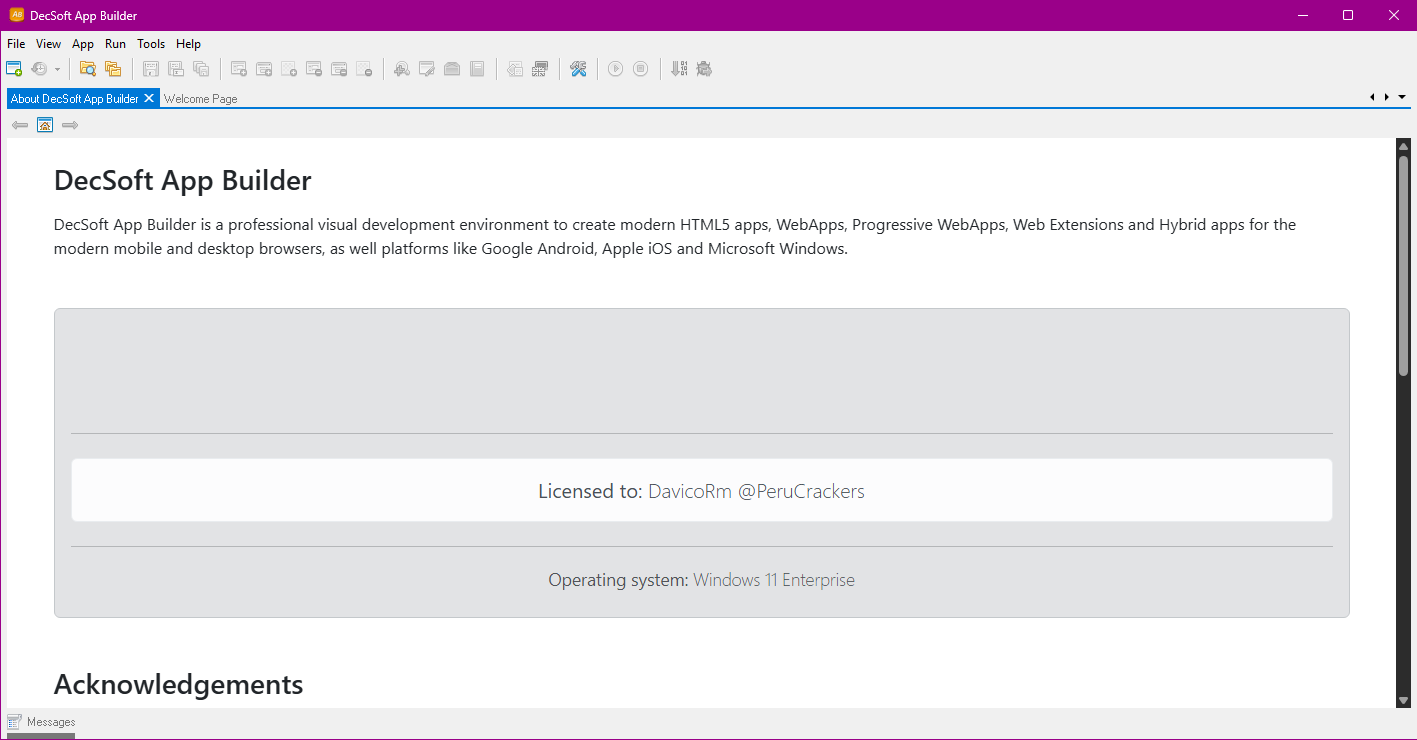The image size is (1417, 740).
Task: Open the File menu
Action: pyautogui.click(x=16, y=44)
